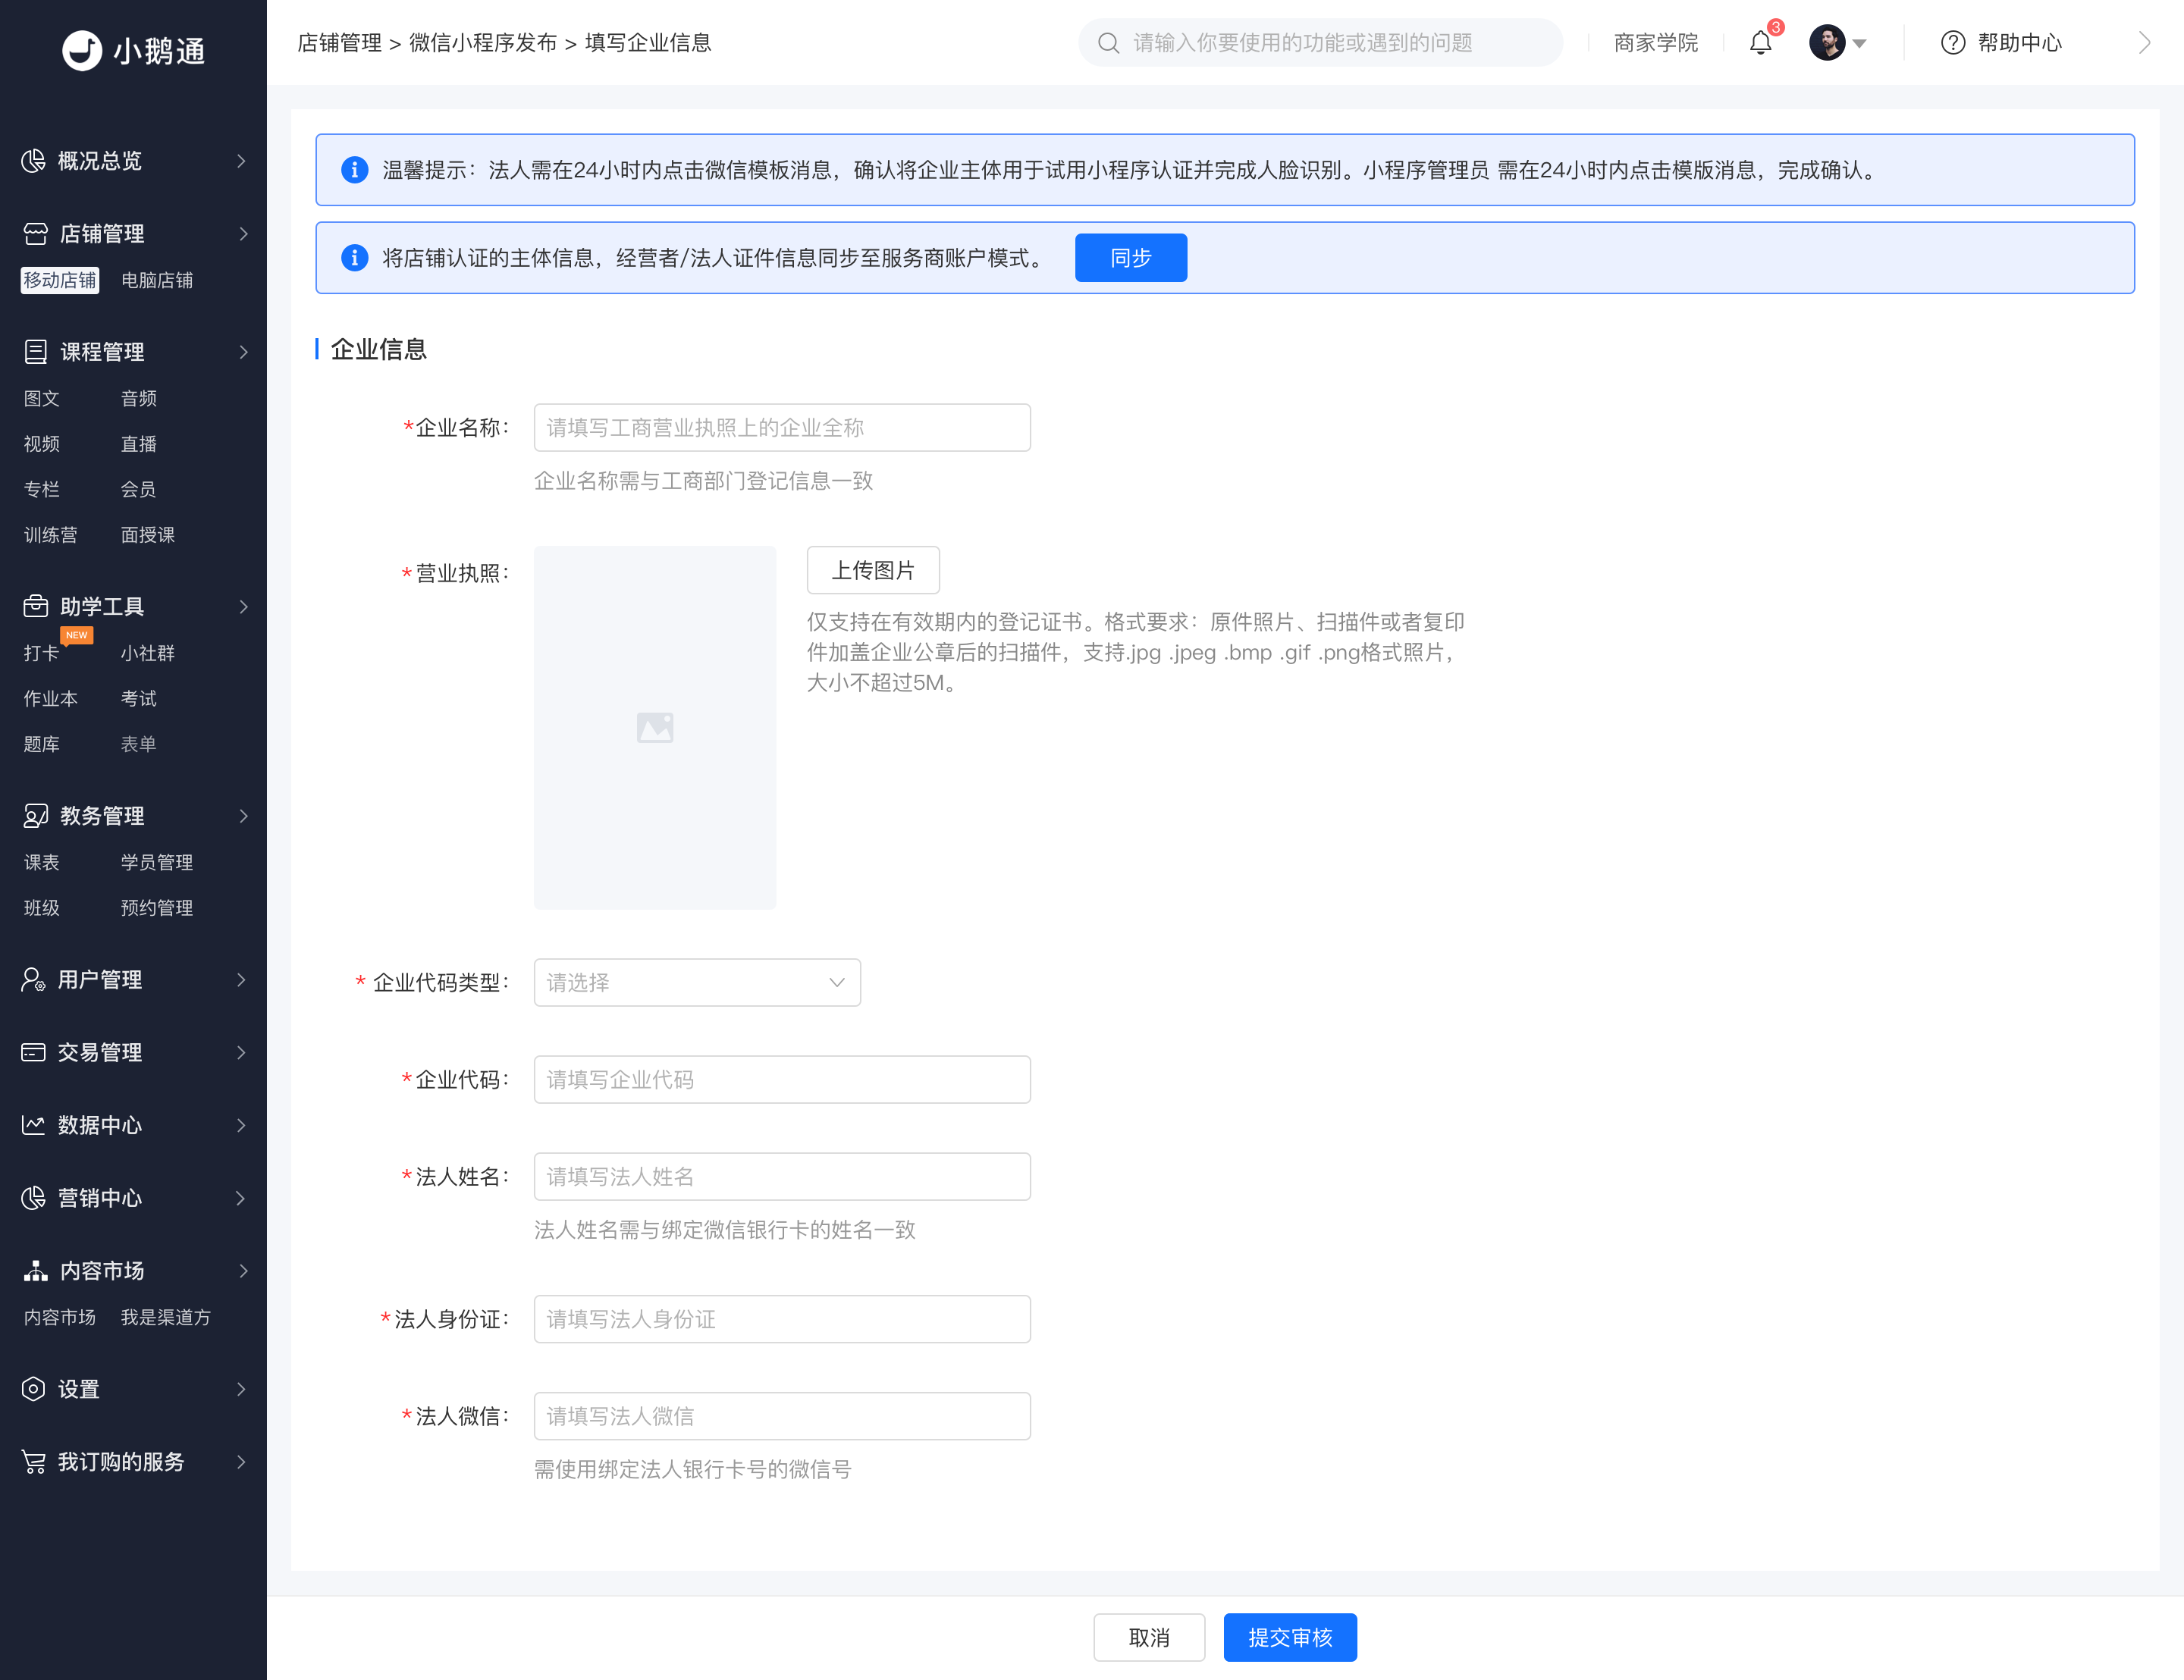Focus the 法人微信 input field
Image resolution: width=2184 pixels, height=1680 pixels.
coord(782,1416)
